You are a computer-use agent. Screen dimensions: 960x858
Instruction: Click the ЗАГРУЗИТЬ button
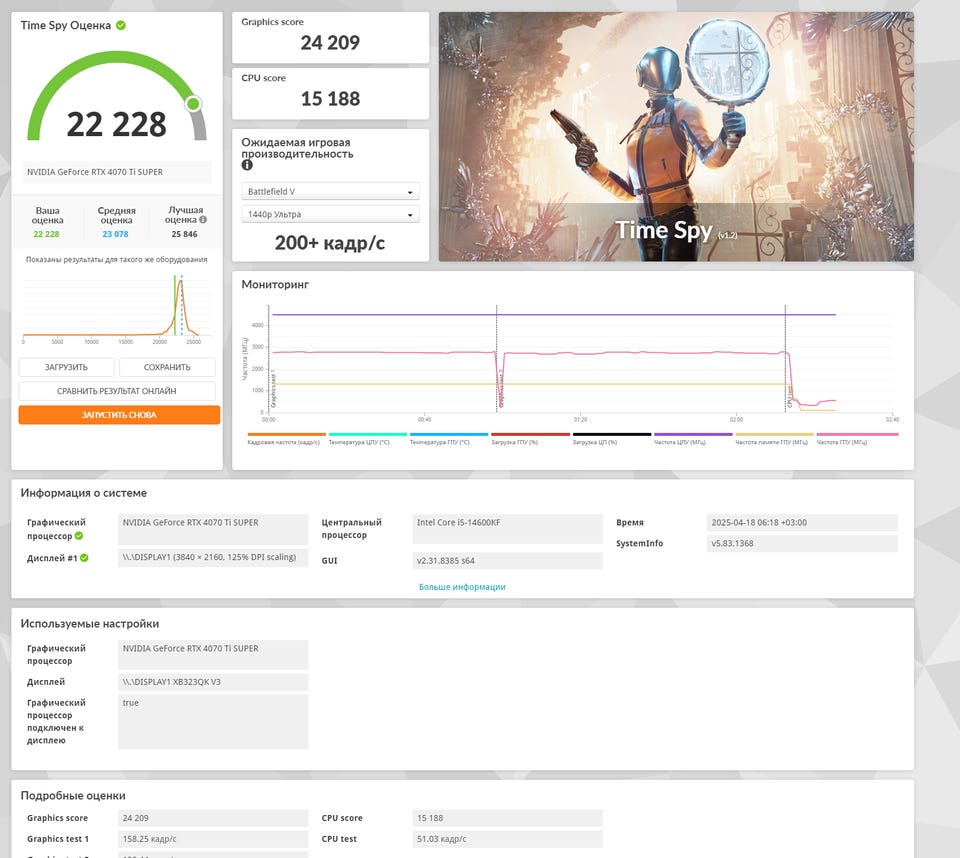[66, 367]
